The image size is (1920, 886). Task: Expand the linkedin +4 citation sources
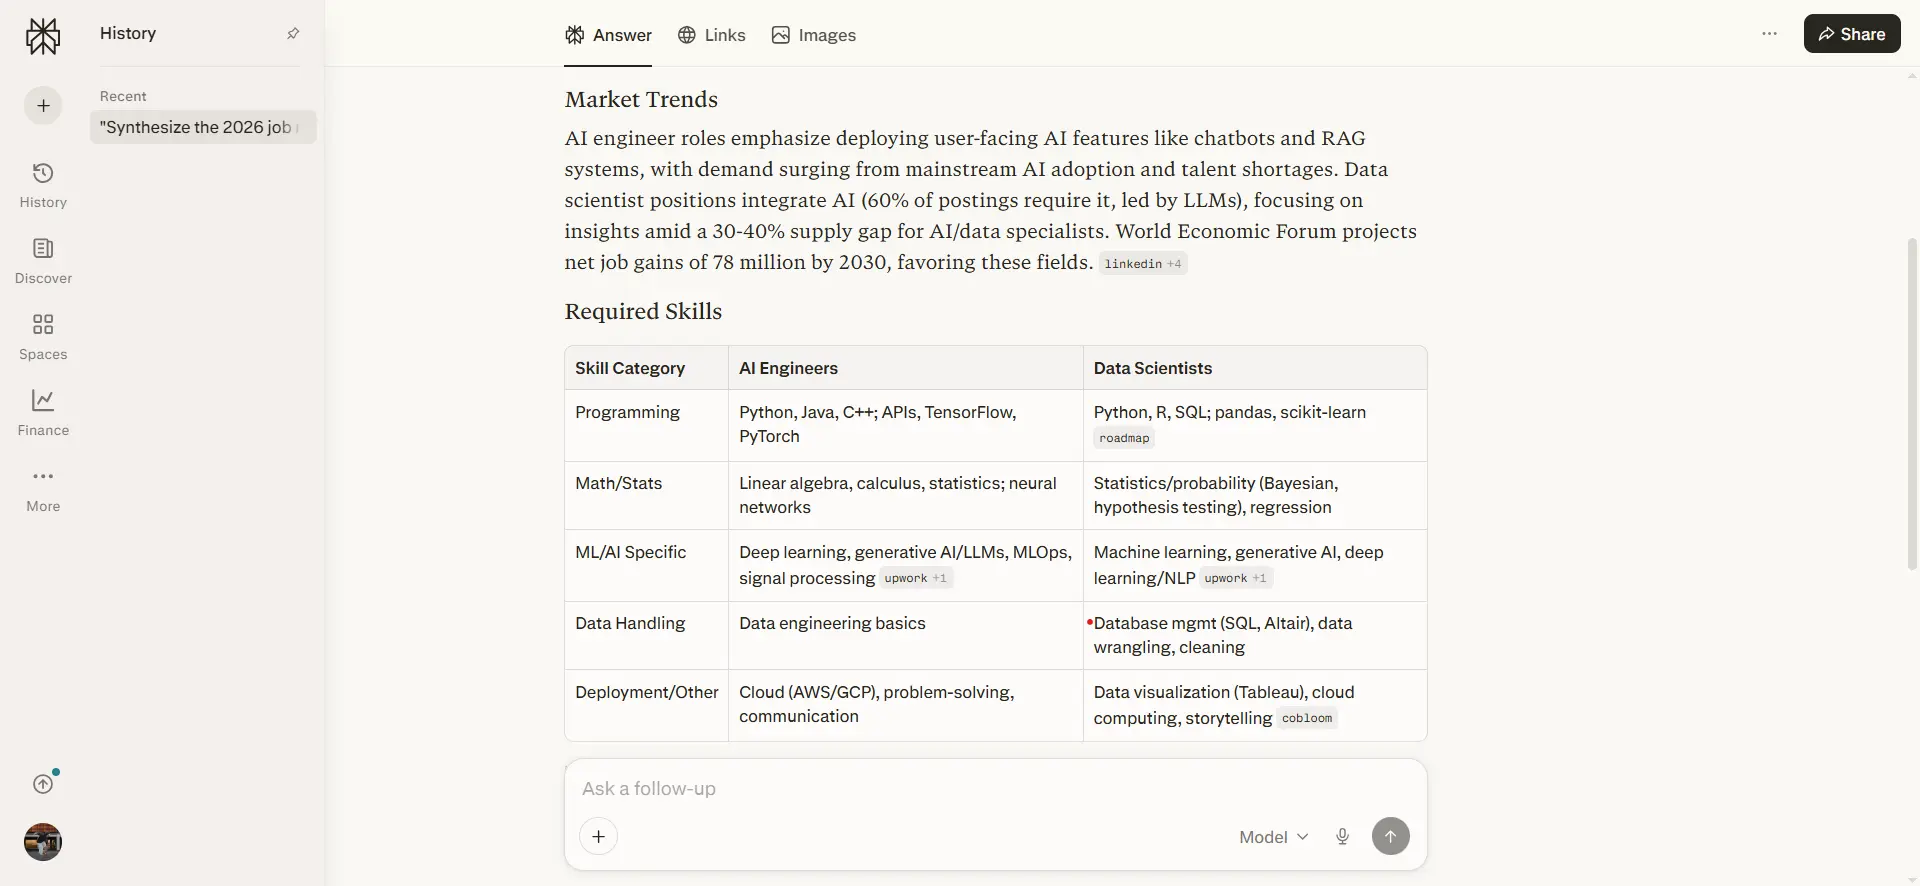coord(1143,263)
